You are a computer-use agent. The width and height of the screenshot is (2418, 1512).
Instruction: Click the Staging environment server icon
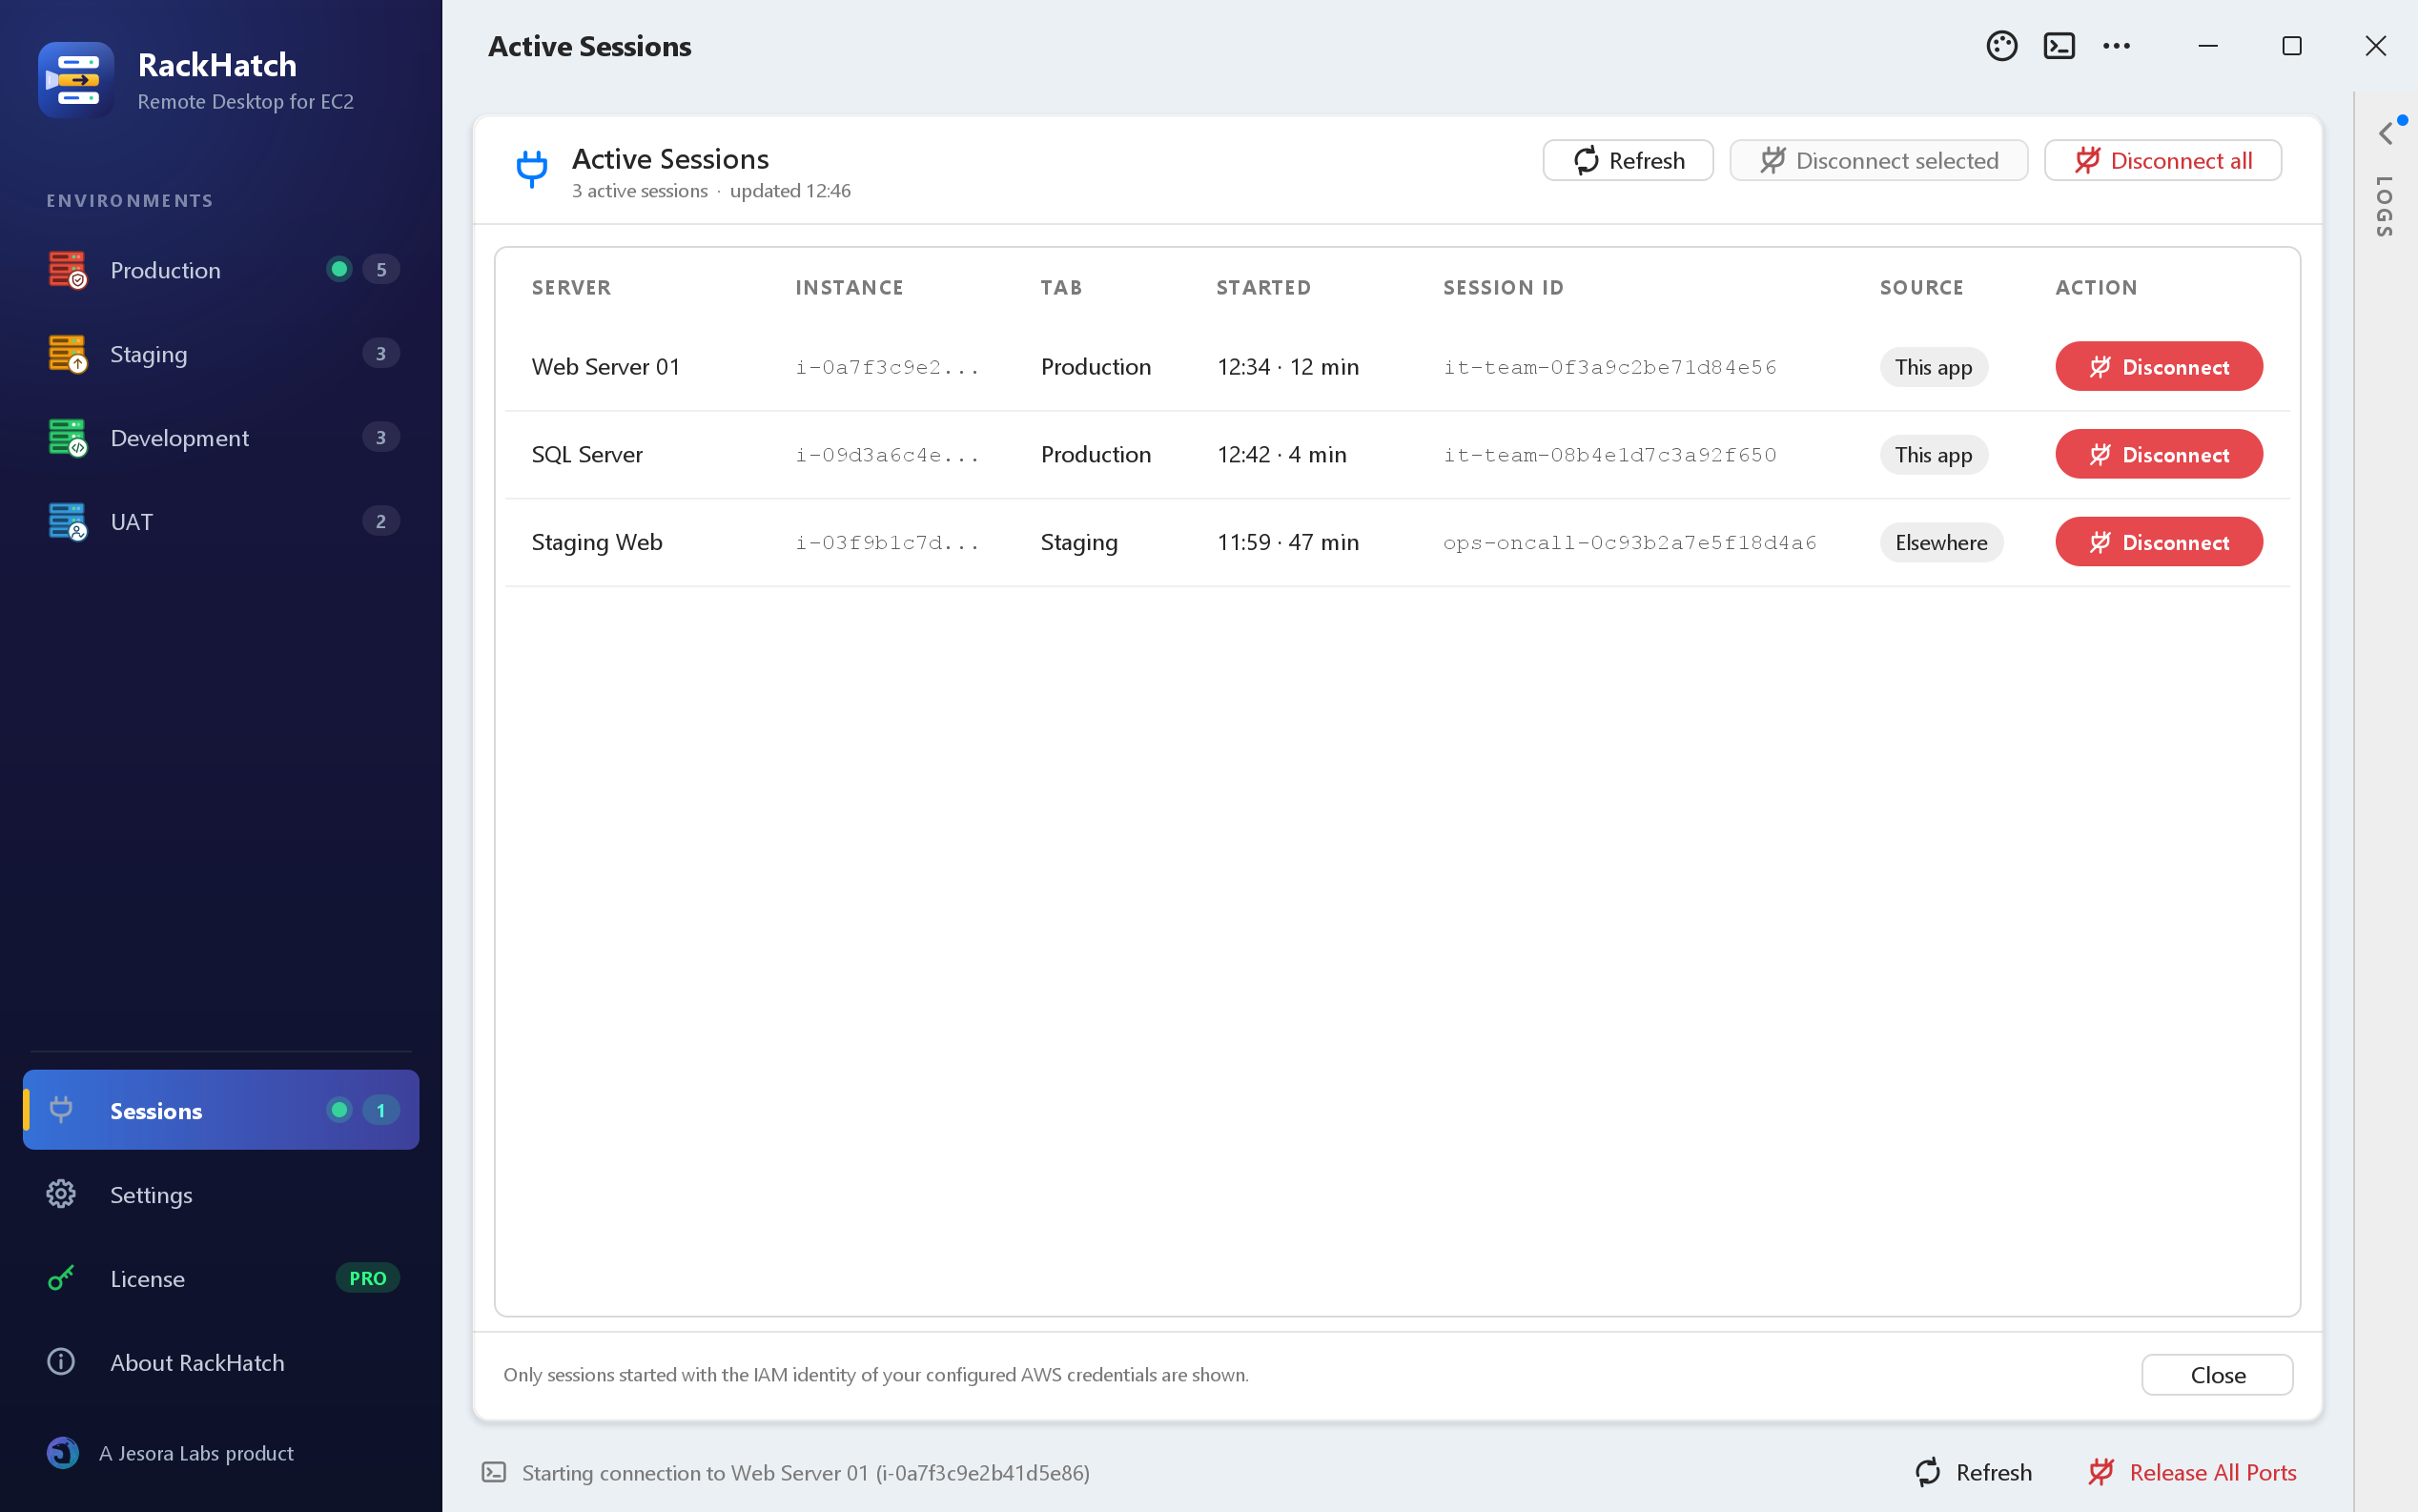(x=67, y=353)
